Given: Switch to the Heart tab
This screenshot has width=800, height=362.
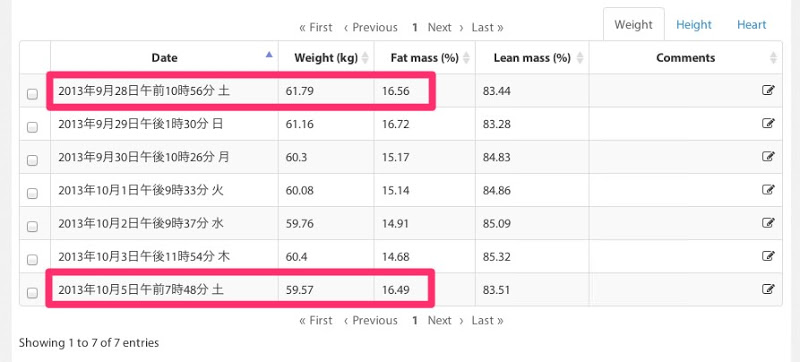Looking at the screenshot, I should click(x=752, y=24).
